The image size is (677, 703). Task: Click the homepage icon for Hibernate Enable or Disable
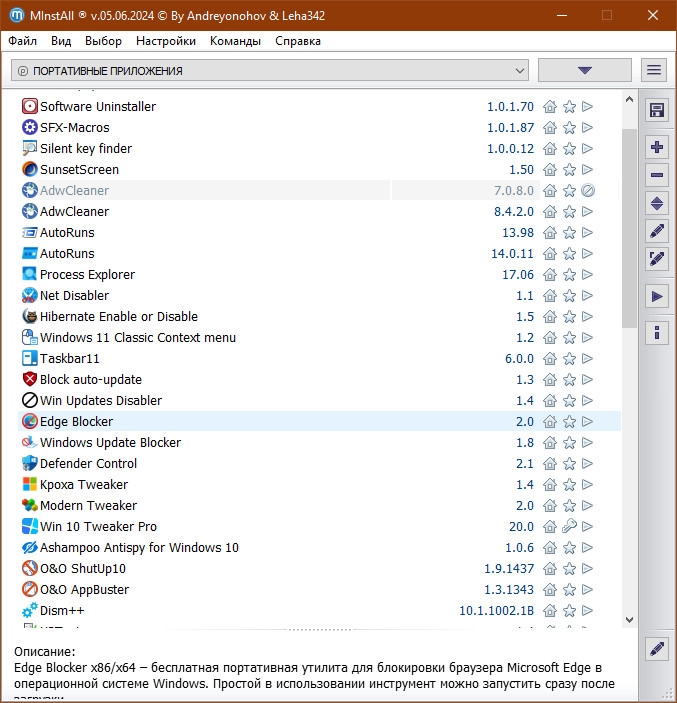click(x=550, y=317)
